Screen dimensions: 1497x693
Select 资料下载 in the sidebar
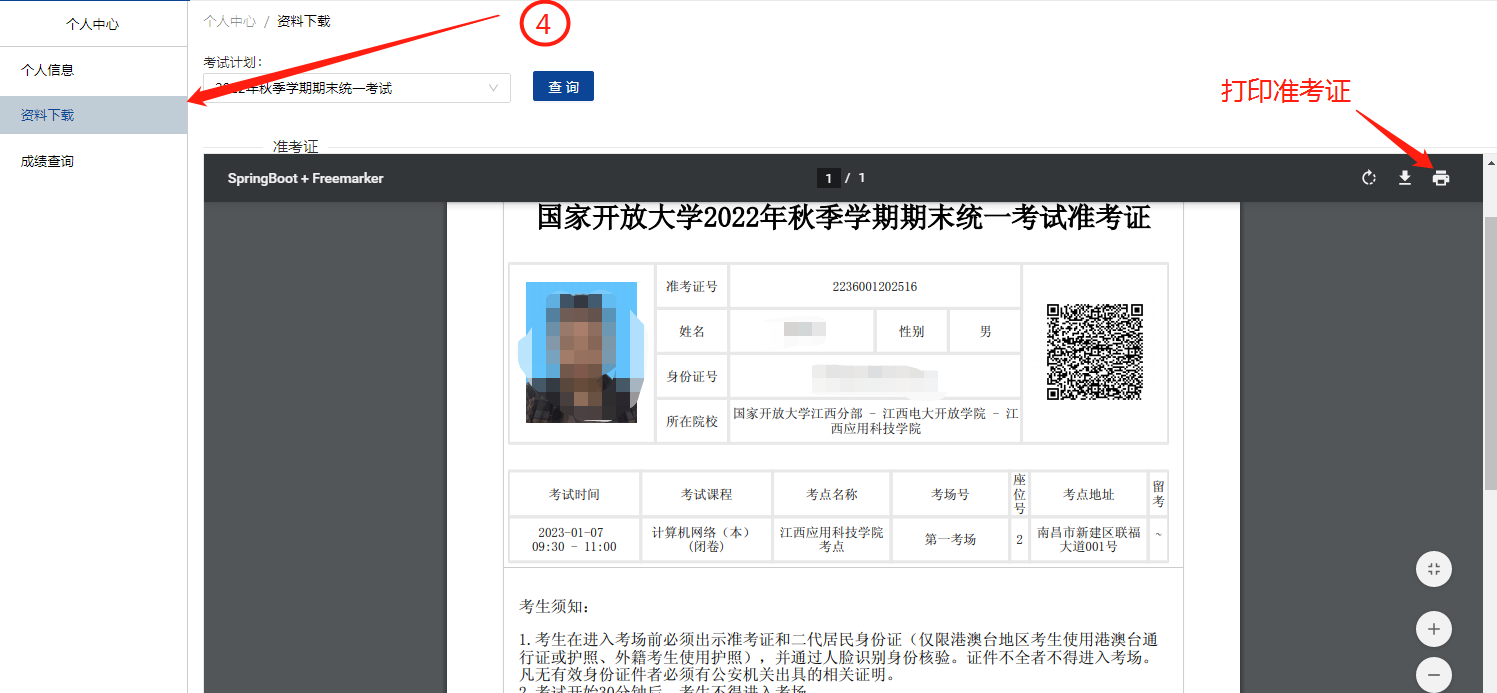[x=48, y=115]
